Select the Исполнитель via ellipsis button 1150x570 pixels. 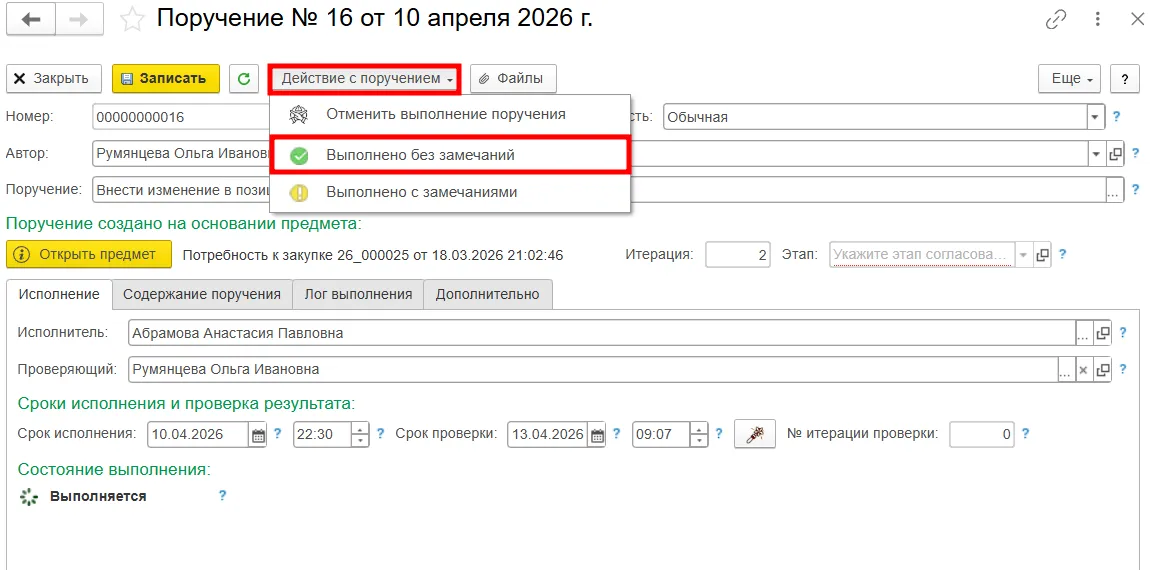coord(1084,333)
